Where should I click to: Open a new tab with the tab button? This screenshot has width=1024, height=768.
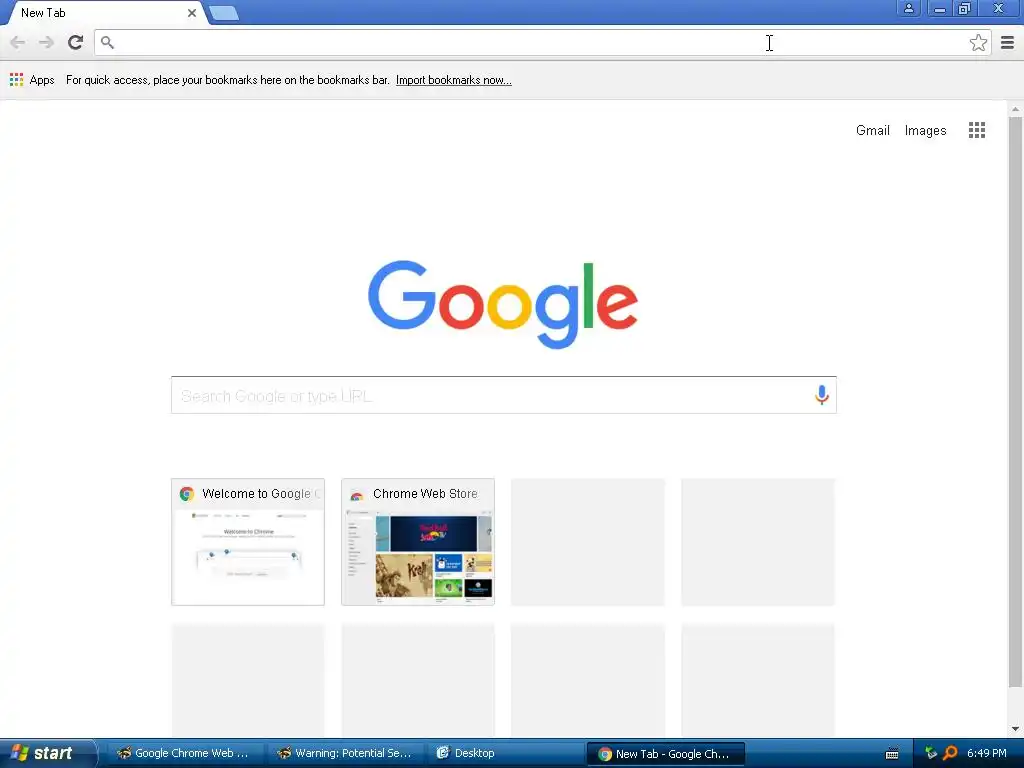pos(224,13)
